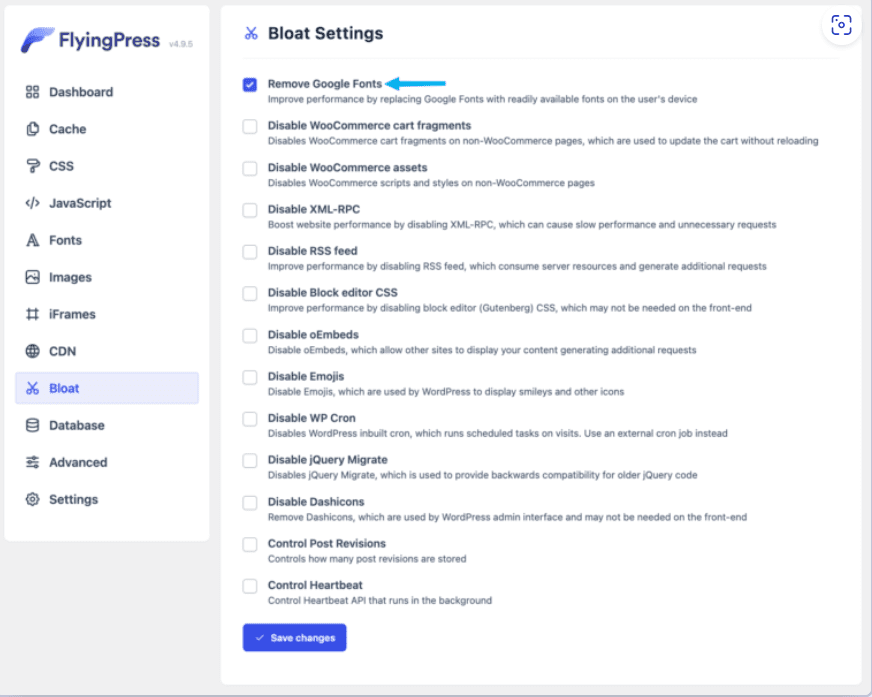Viewport: 872px width, 697px height.
Task: Navigate to Images settings
Action: click(107, 277)
